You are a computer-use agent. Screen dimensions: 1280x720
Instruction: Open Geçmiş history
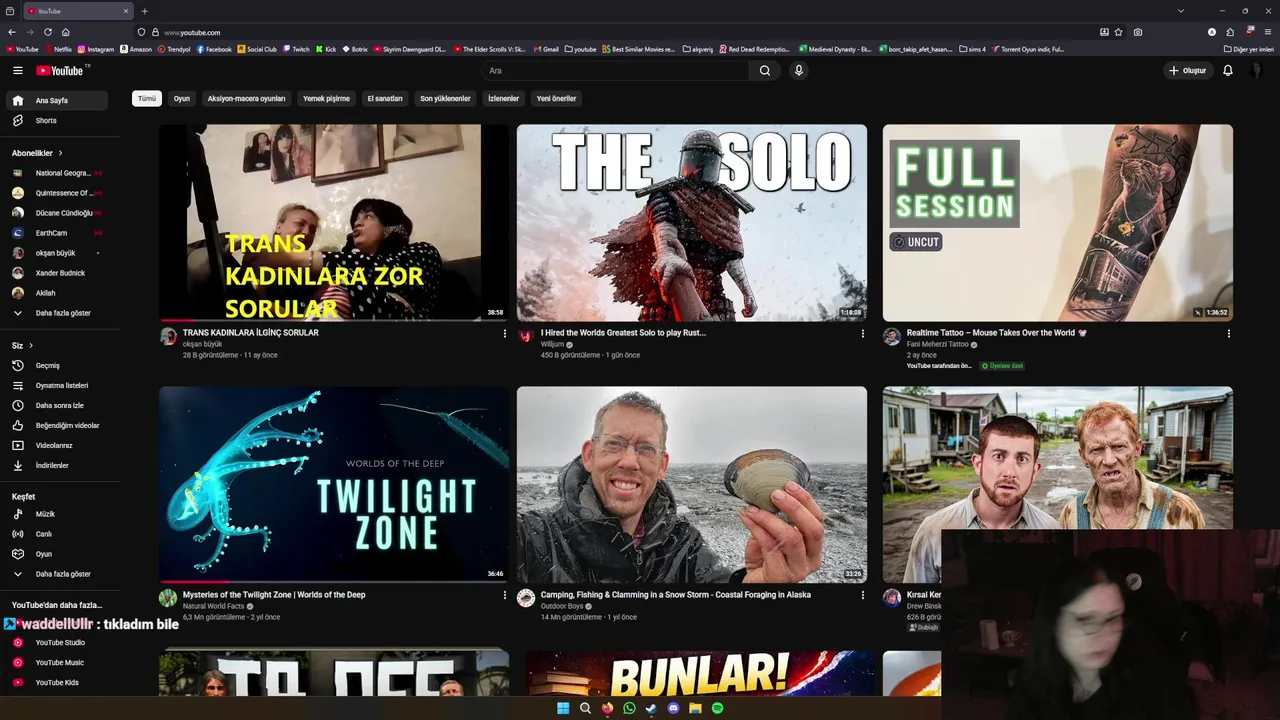point(56,365)
